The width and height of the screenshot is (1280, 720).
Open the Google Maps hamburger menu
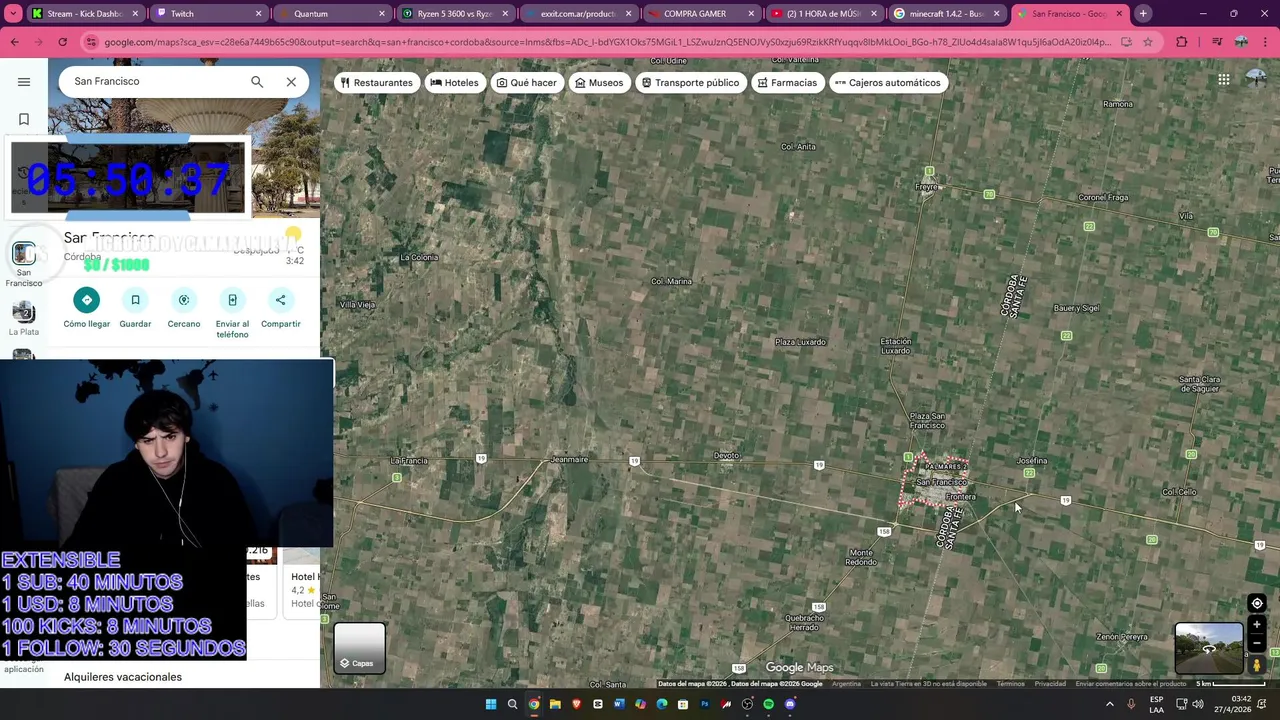pyautogui.click(x=24, y=82)
